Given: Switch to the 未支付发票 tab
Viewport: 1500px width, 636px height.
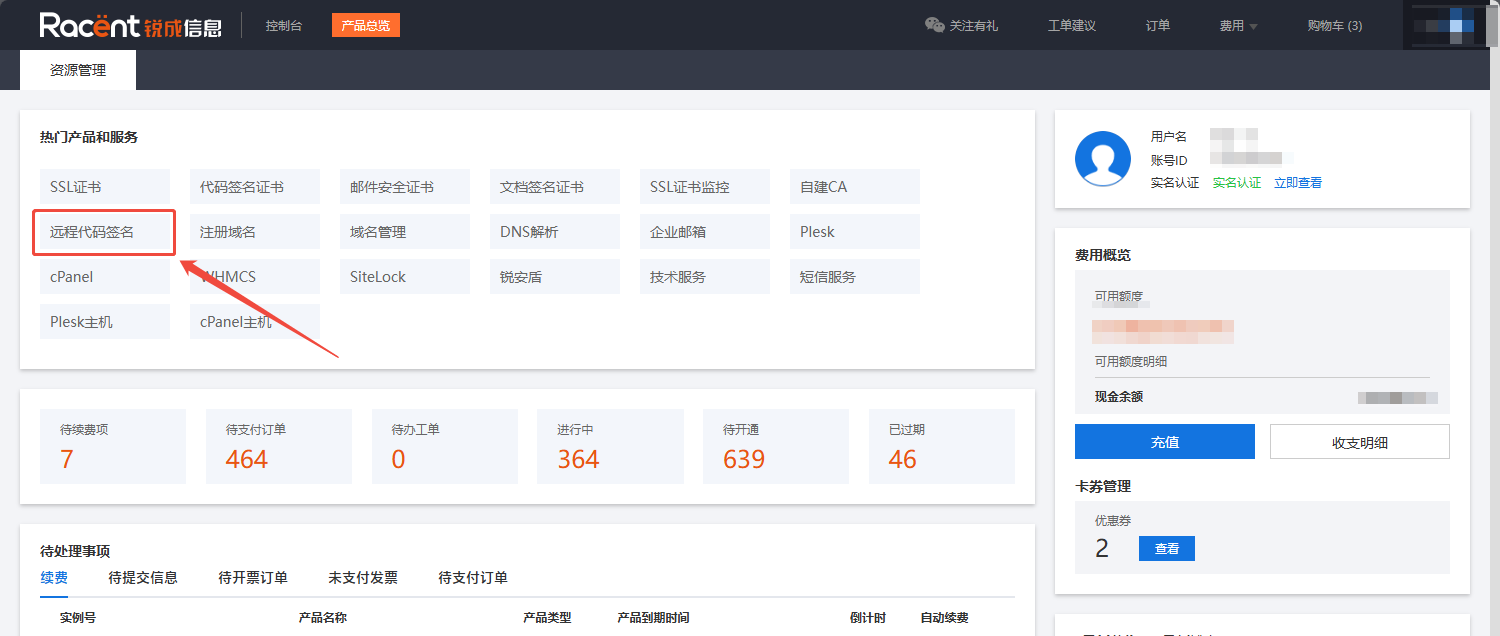Looking at the screenshot, I should [363, 578].
